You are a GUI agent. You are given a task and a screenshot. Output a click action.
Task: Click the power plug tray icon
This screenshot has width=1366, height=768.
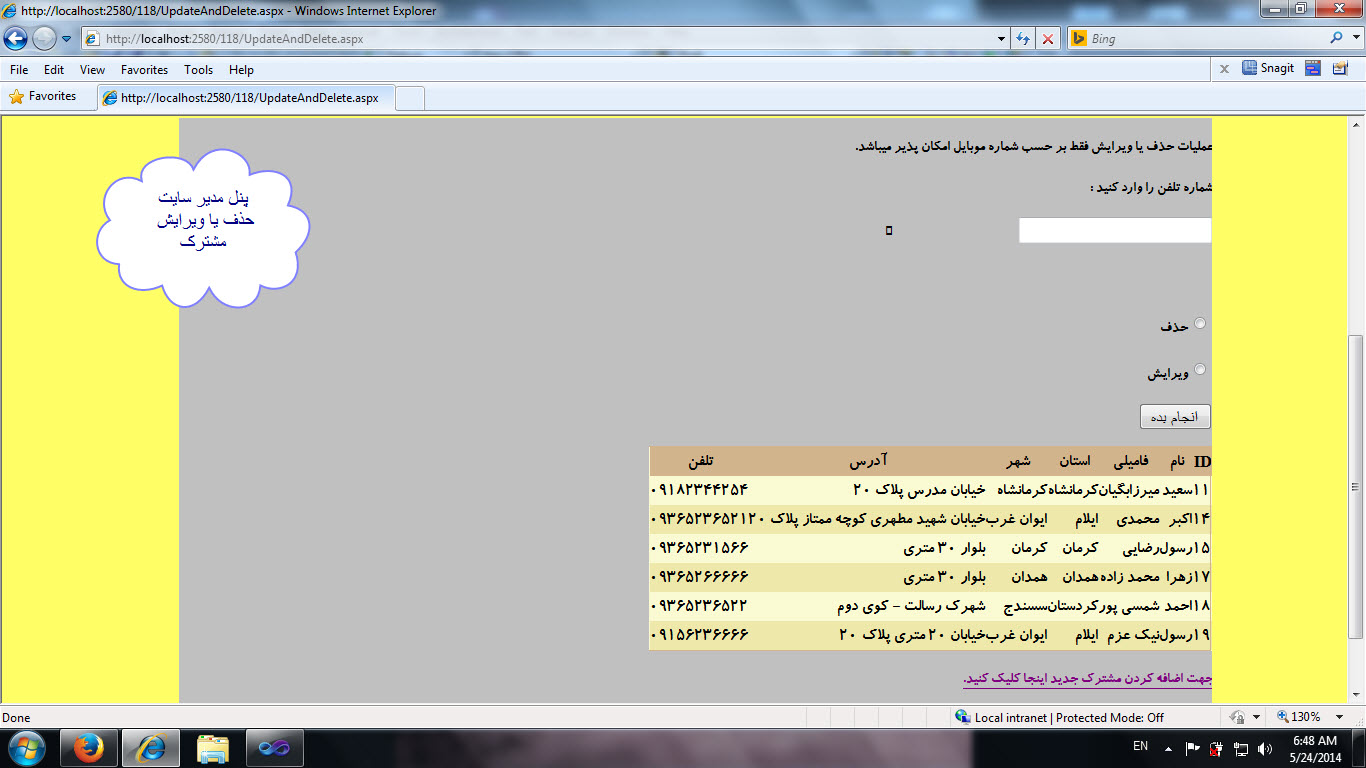(x=1217, y=748)
